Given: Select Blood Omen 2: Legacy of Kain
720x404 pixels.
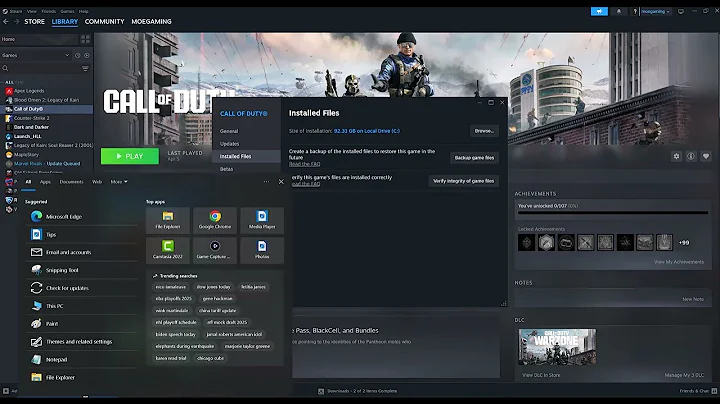Looking at the screenshot, I should (x=46, y=100).
